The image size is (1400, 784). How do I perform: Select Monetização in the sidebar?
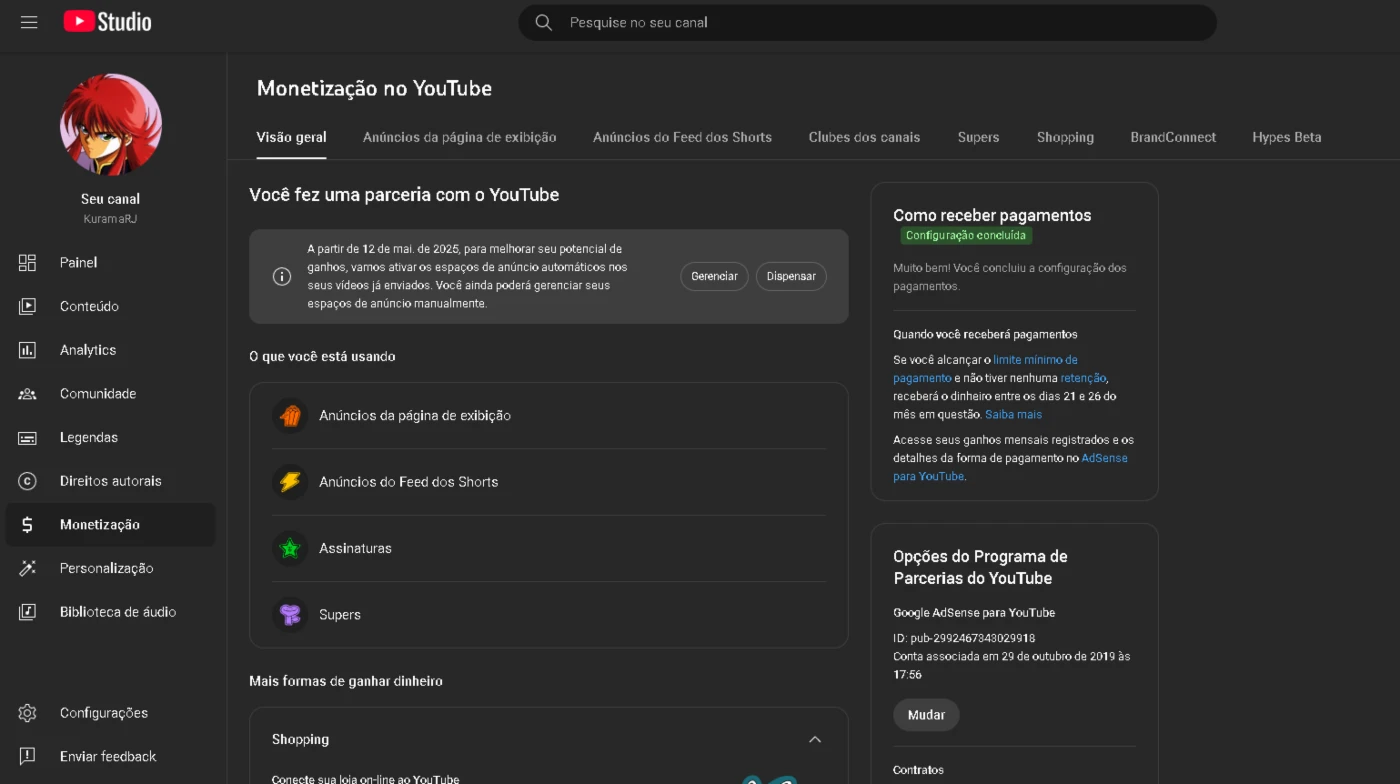(x=110, y=525)
